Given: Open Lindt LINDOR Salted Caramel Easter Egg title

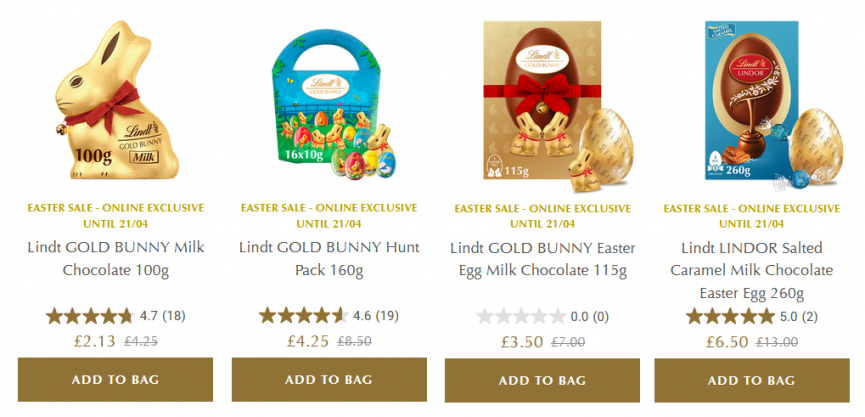Looking at the screenshot, I should (x=752, y=270).
